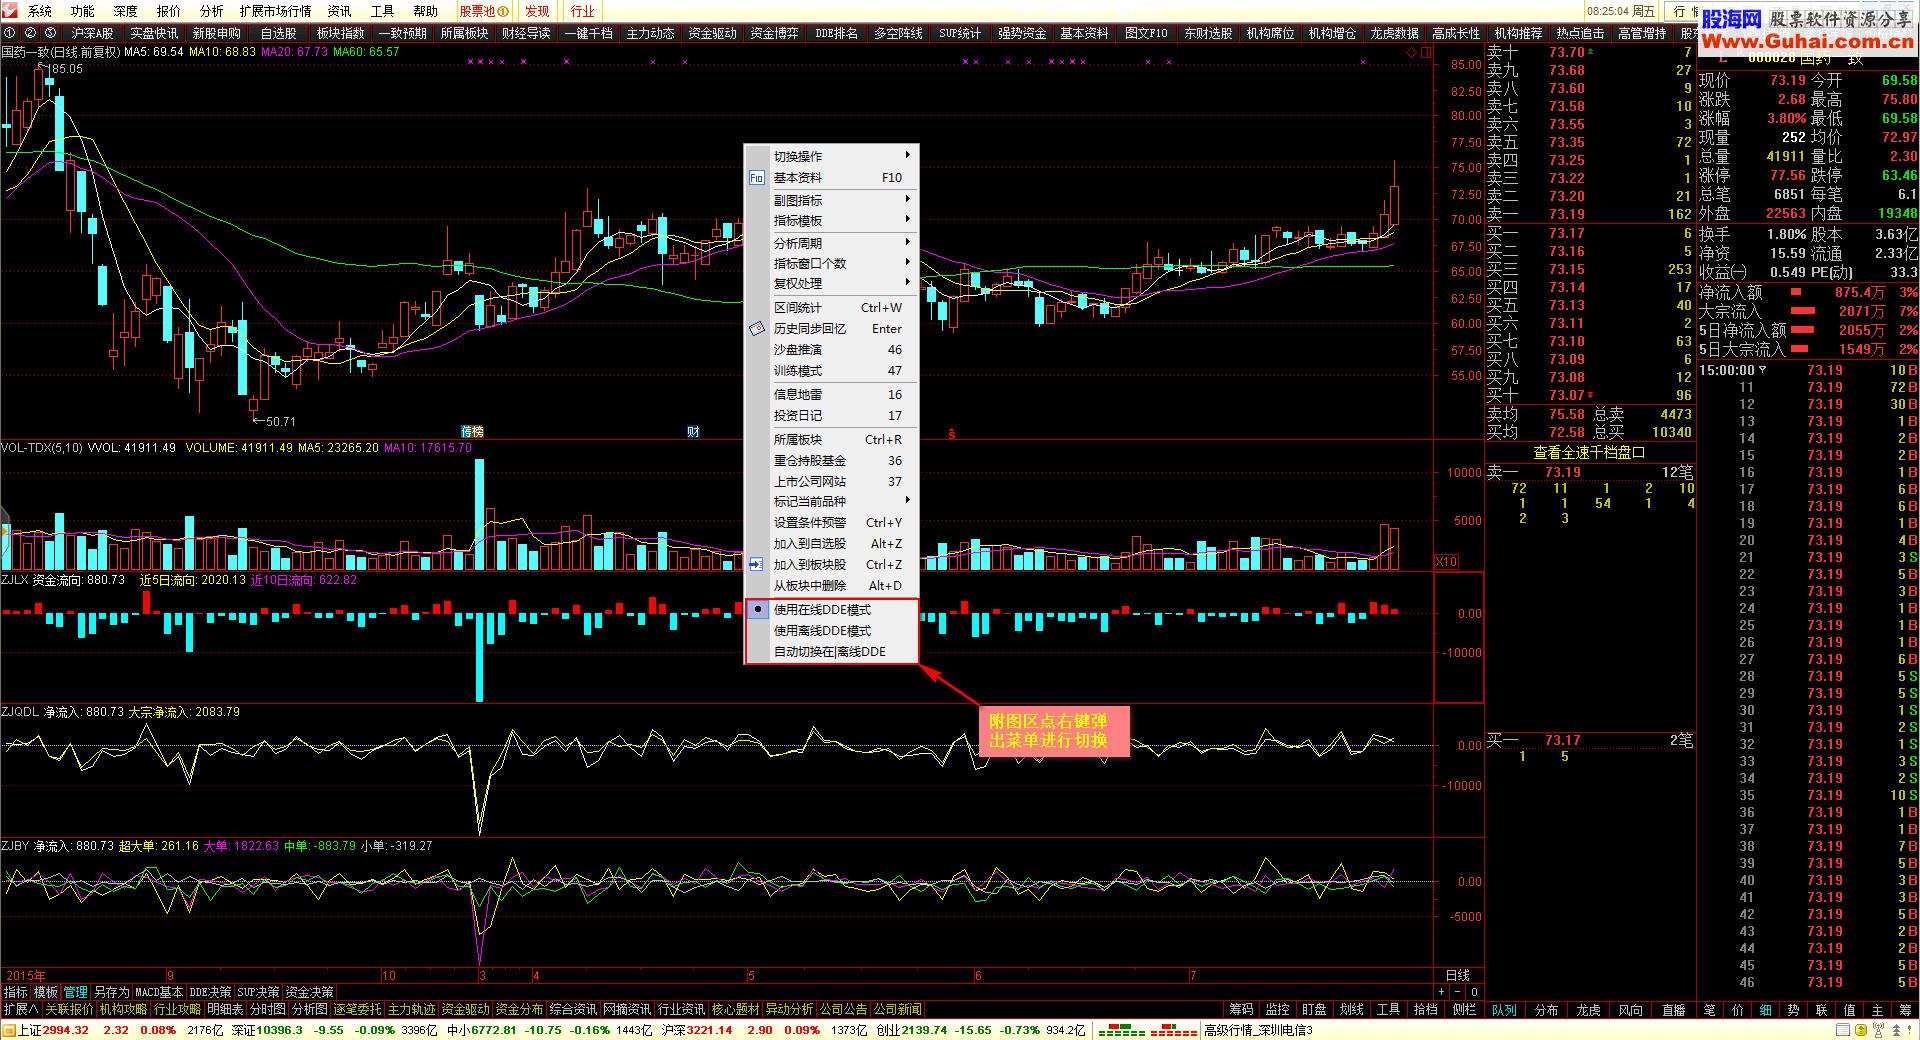Image resolution: width=1920 pixels, height=1040 pixels.
Task: Click the X10 scale label on volume axis
Action: click(x=1446, y=562)
